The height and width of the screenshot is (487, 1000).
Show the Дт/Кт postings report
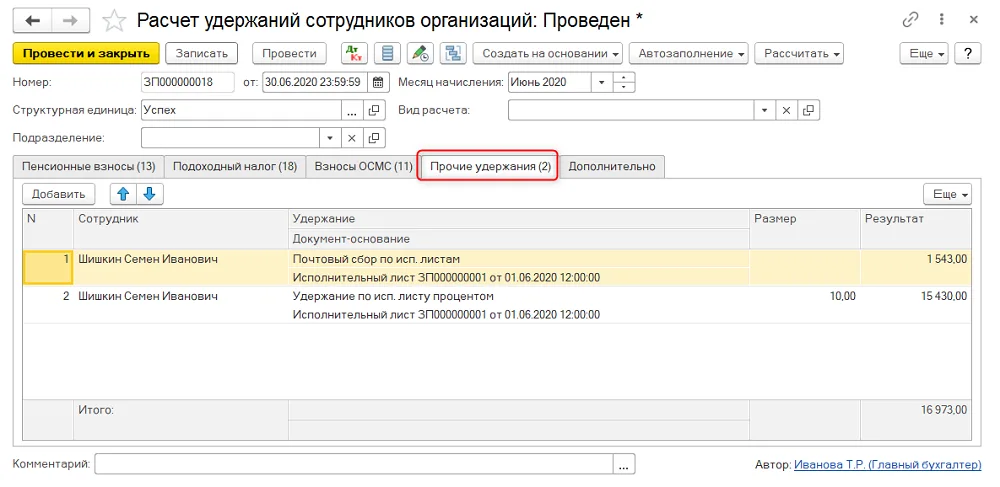click(x=355, y=54)
